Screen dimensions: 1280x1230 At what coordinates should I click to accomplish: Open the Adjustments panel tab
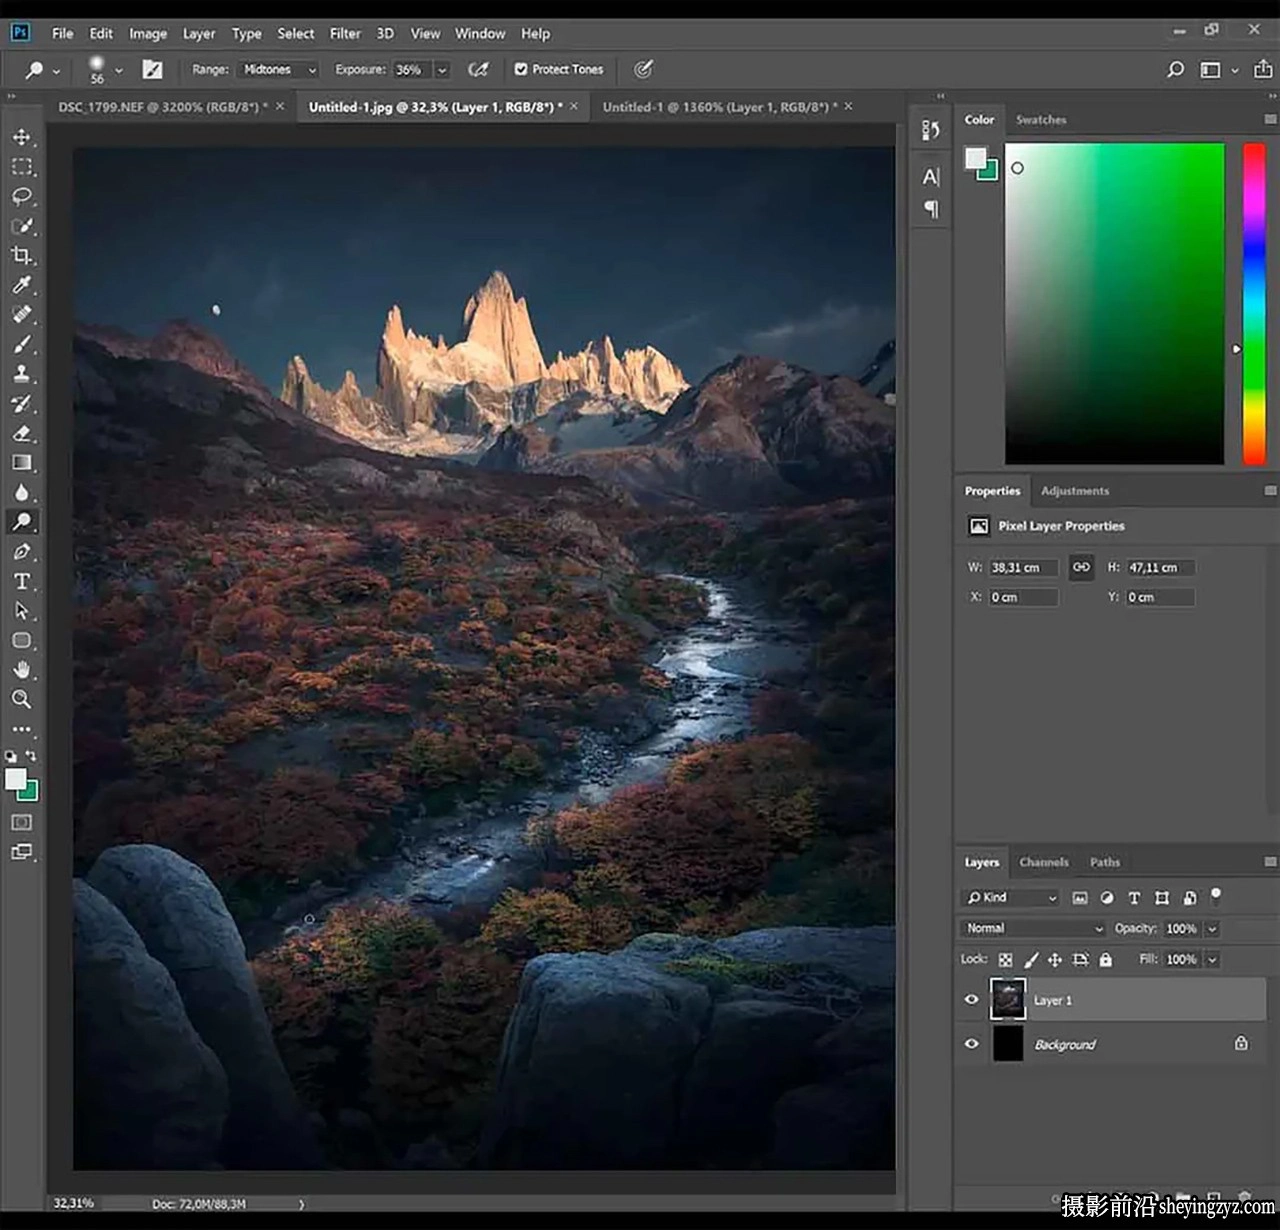1075,491
